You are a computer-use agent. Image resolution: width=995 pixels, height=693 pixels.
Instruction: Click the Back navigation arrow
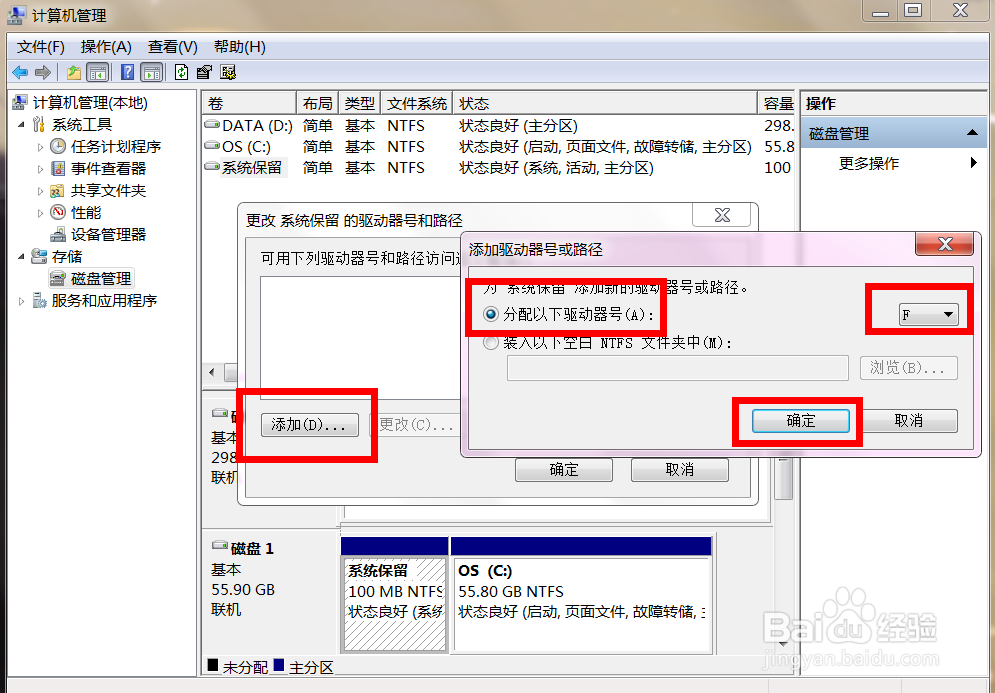[x=20, y=72]
